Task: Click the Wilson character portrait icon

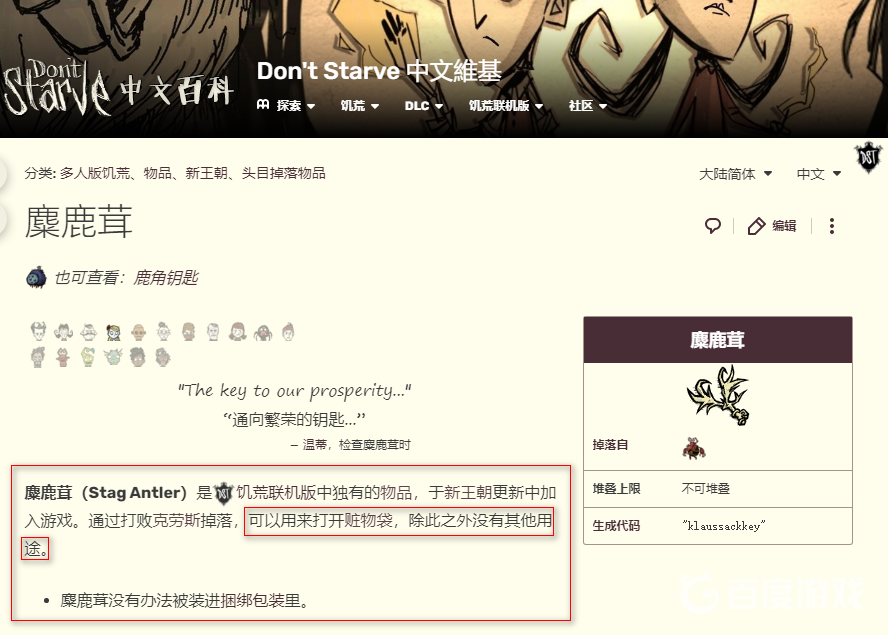Action: pos(38,331)
